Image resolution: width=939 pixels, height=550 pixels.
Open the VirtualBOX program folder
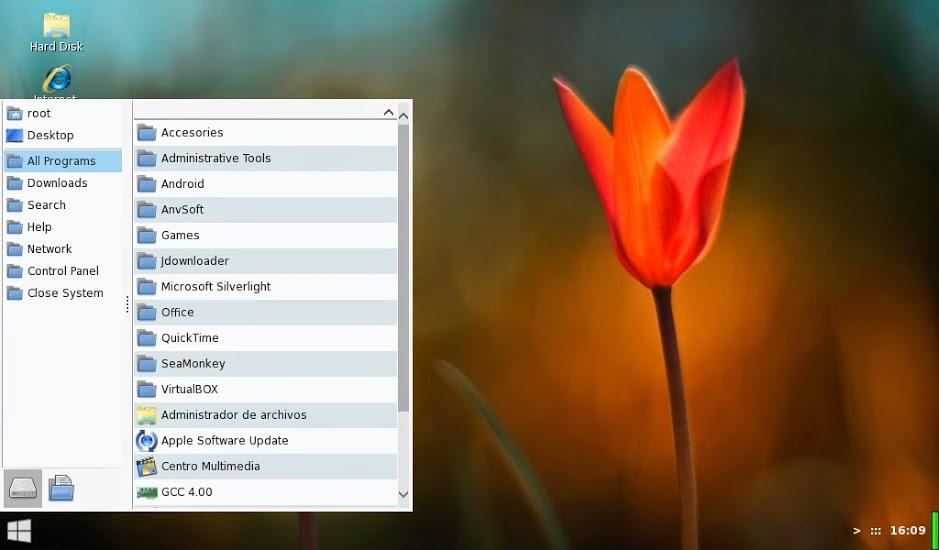[x=265, y=389]
